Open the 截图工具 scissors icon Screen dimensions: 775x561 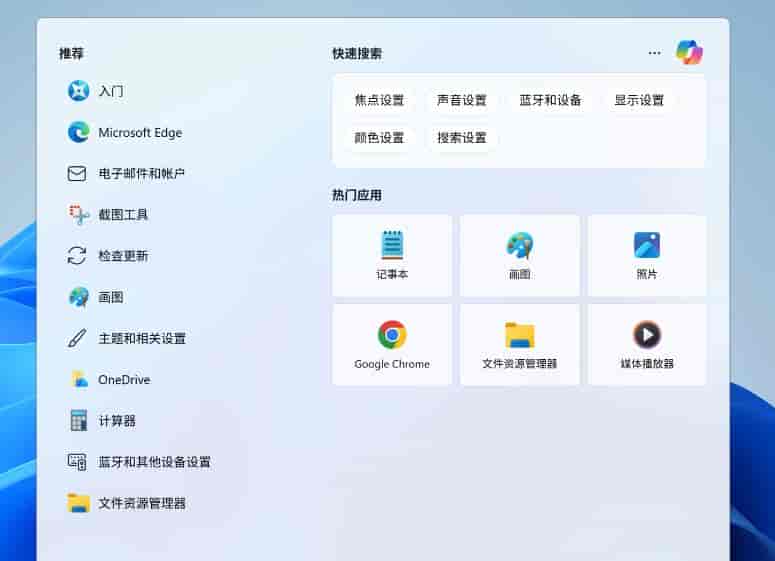78,215
